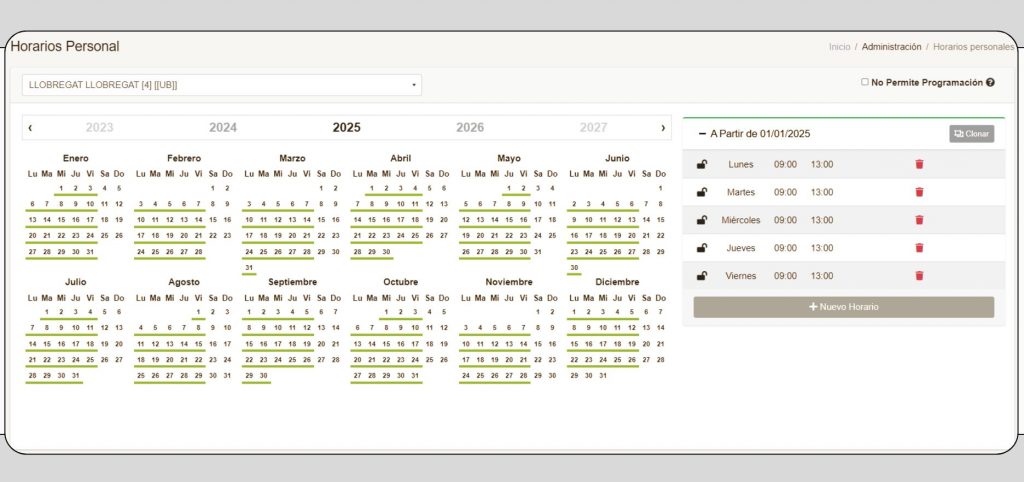Delete the Lunes schedule with trash icon

point(920,165)
